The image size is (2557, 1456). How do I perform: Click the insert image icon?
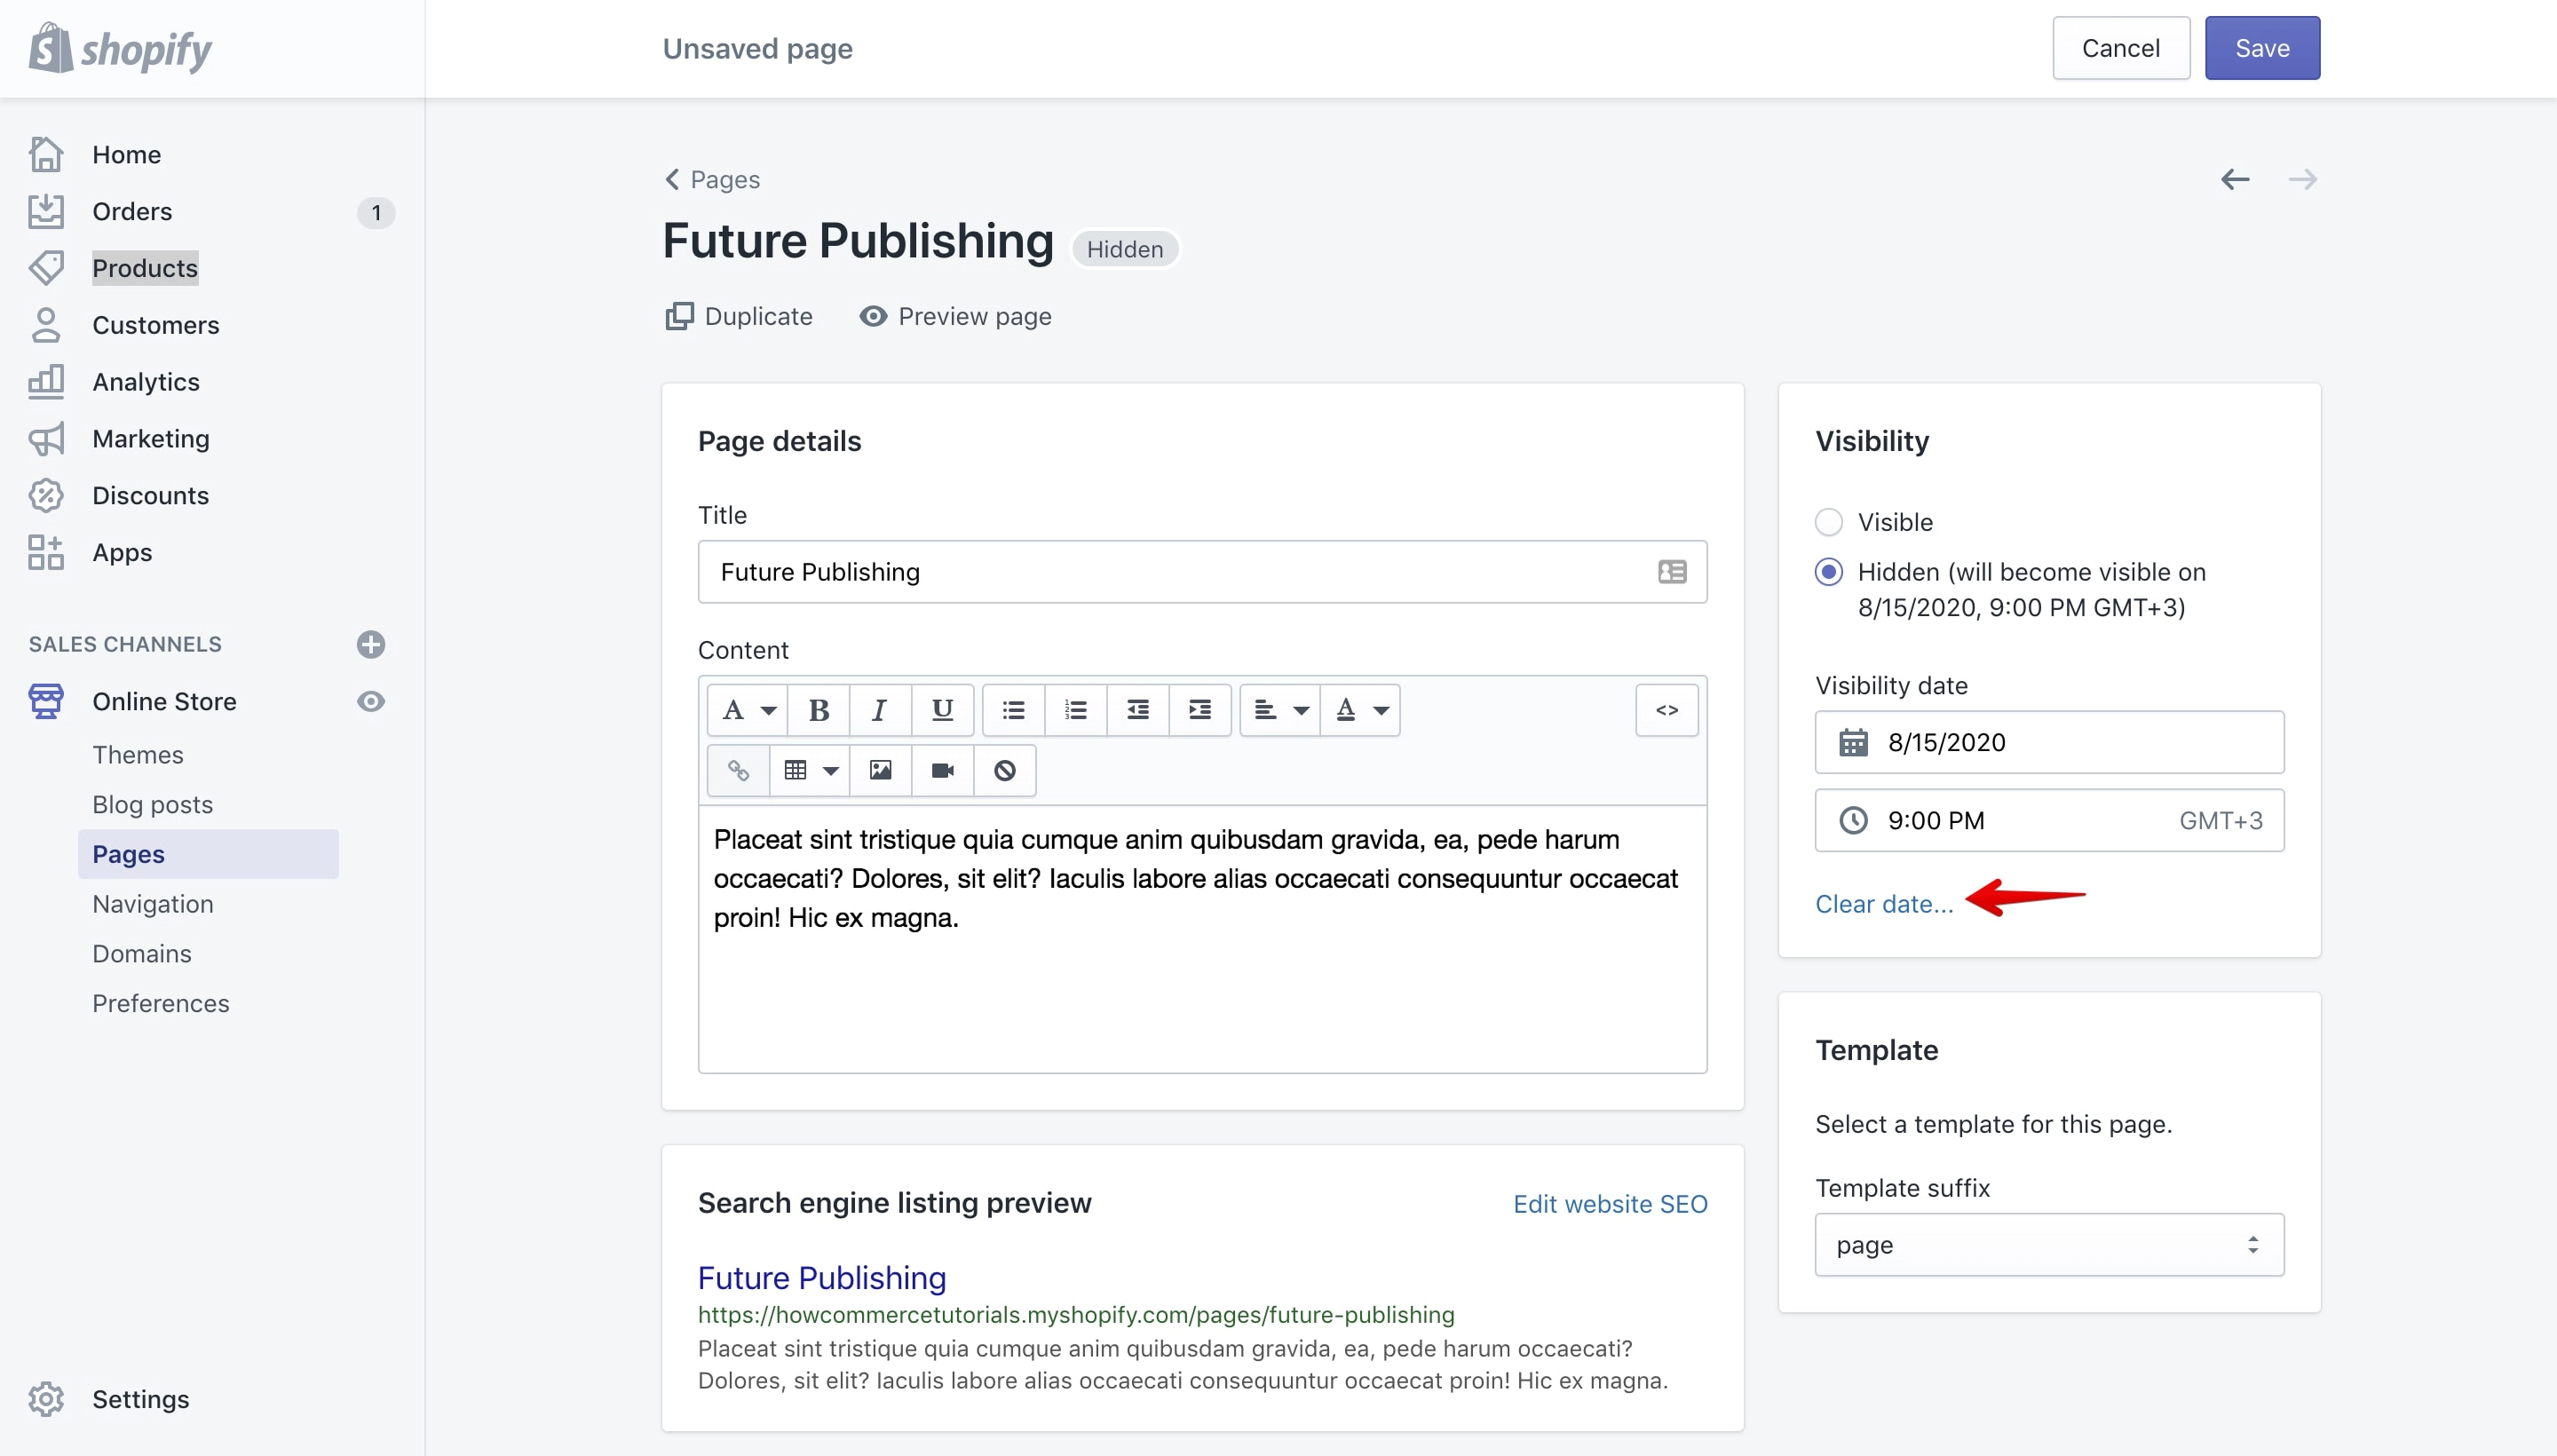click(x=880, y=770)
